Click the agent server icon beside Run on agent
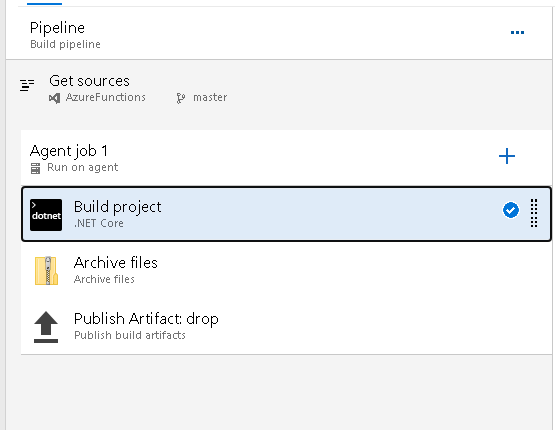 35,168
